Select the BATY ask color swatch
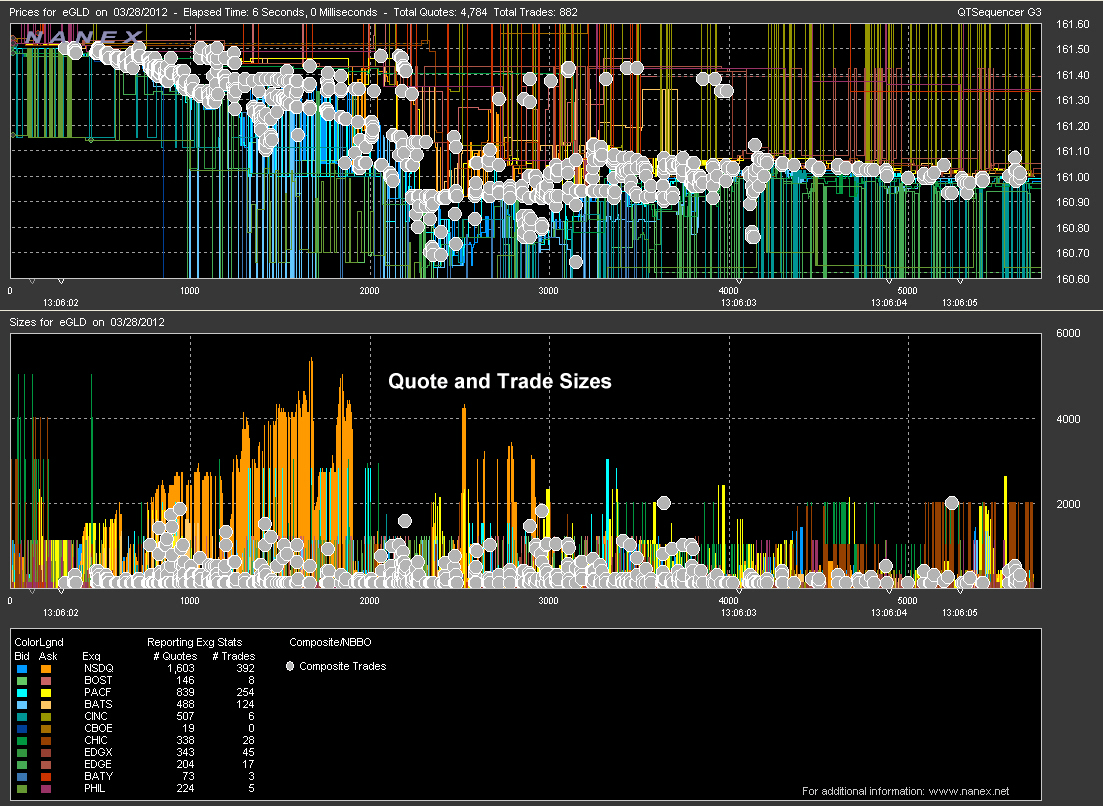Screen dimensions: 1103x806 click(46, 776)
